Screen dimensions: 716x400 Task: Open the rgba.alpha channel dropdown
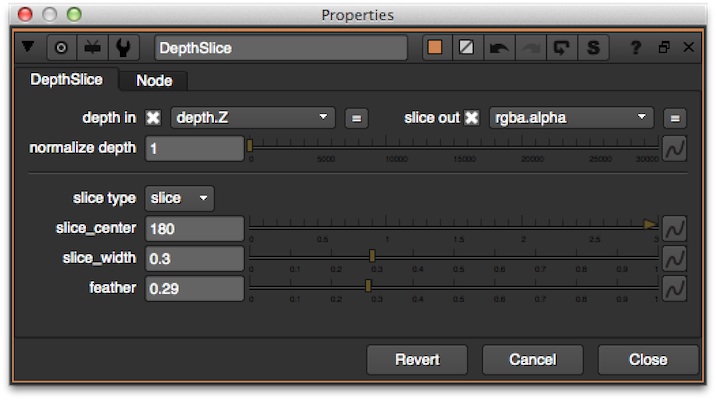coord(570,118)
